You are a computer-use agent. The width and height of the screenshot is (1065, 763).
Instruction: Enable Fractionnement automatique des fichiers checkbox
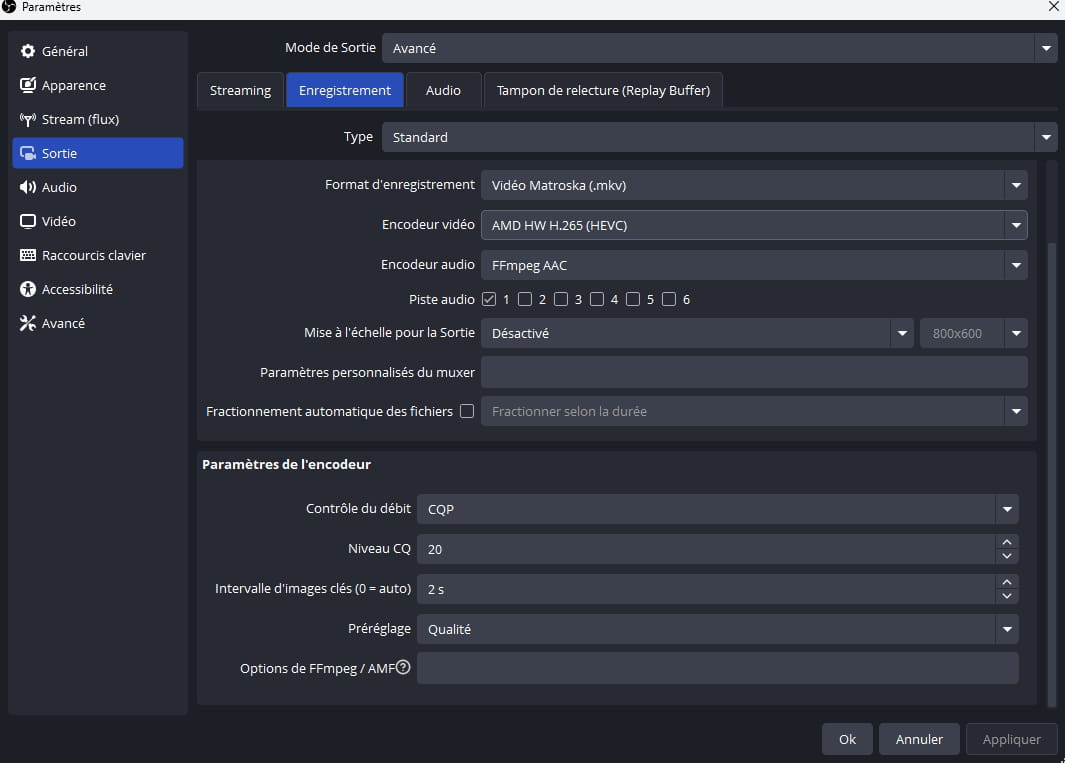coord(467,411)
